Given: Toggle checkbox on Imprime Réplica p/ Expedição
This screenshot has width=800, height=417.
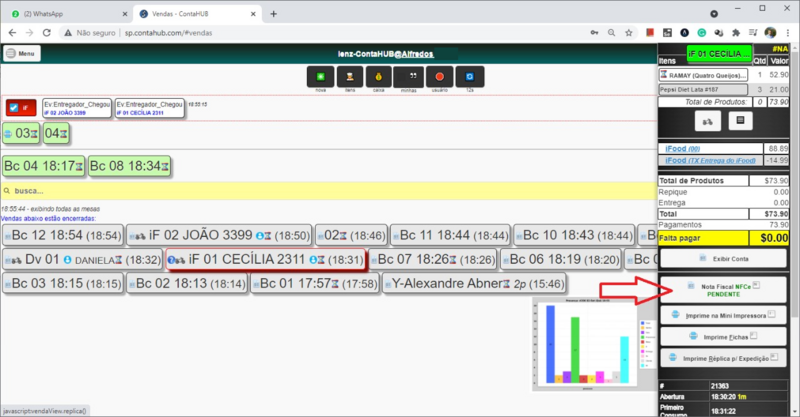Looking at the screenshot, I should click(774, 357).
